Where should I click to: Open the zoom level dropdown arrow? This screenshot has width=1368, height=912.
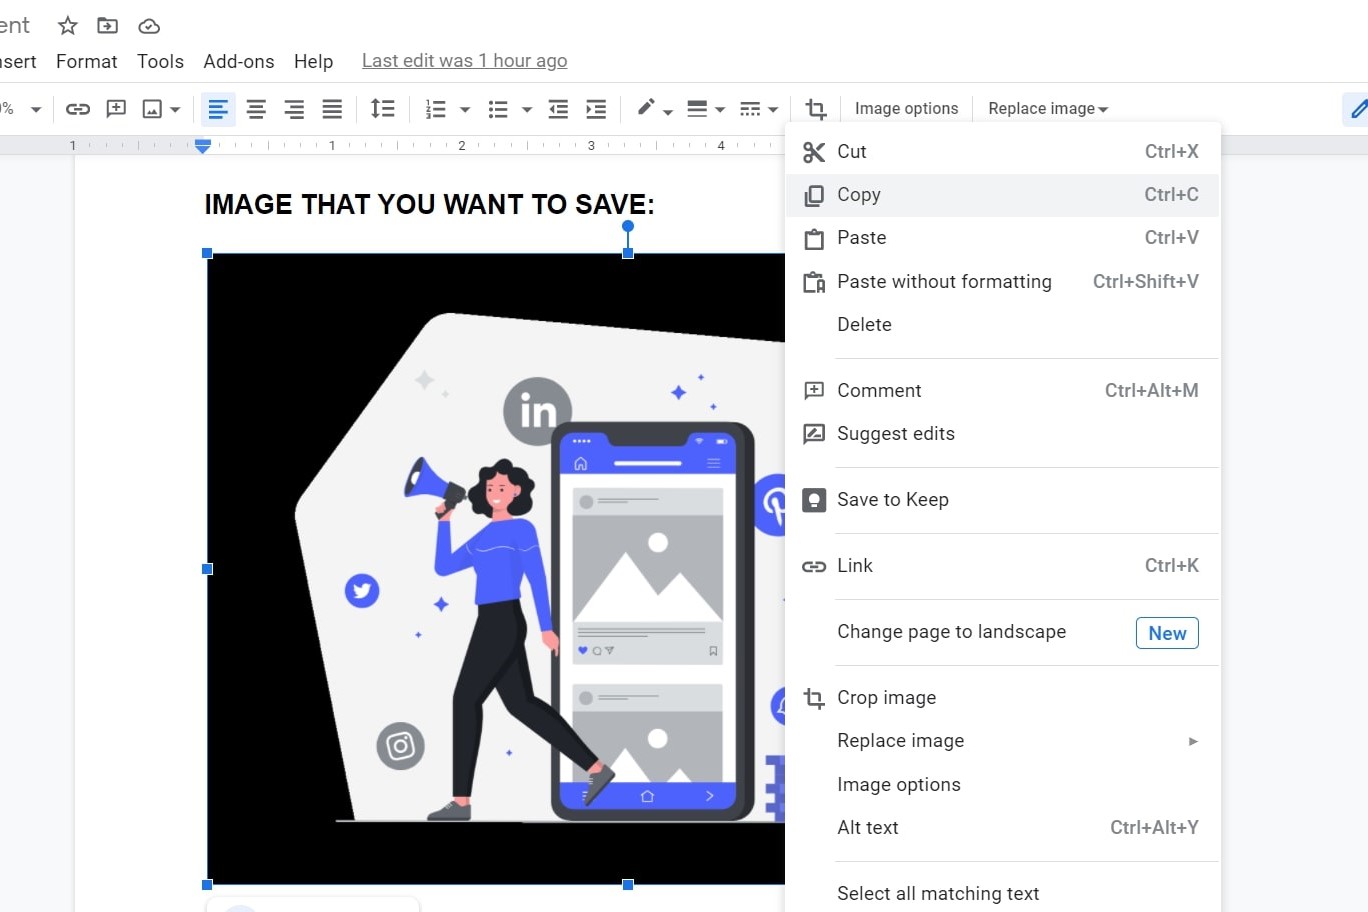[x=36, y=109]
